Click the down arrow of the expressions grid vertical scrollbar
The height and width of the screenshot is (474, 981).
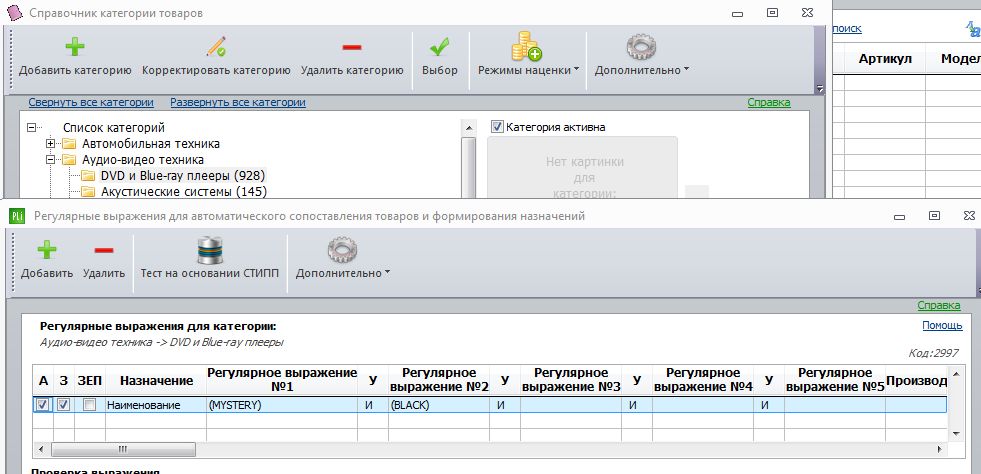(x=956, y=433)
